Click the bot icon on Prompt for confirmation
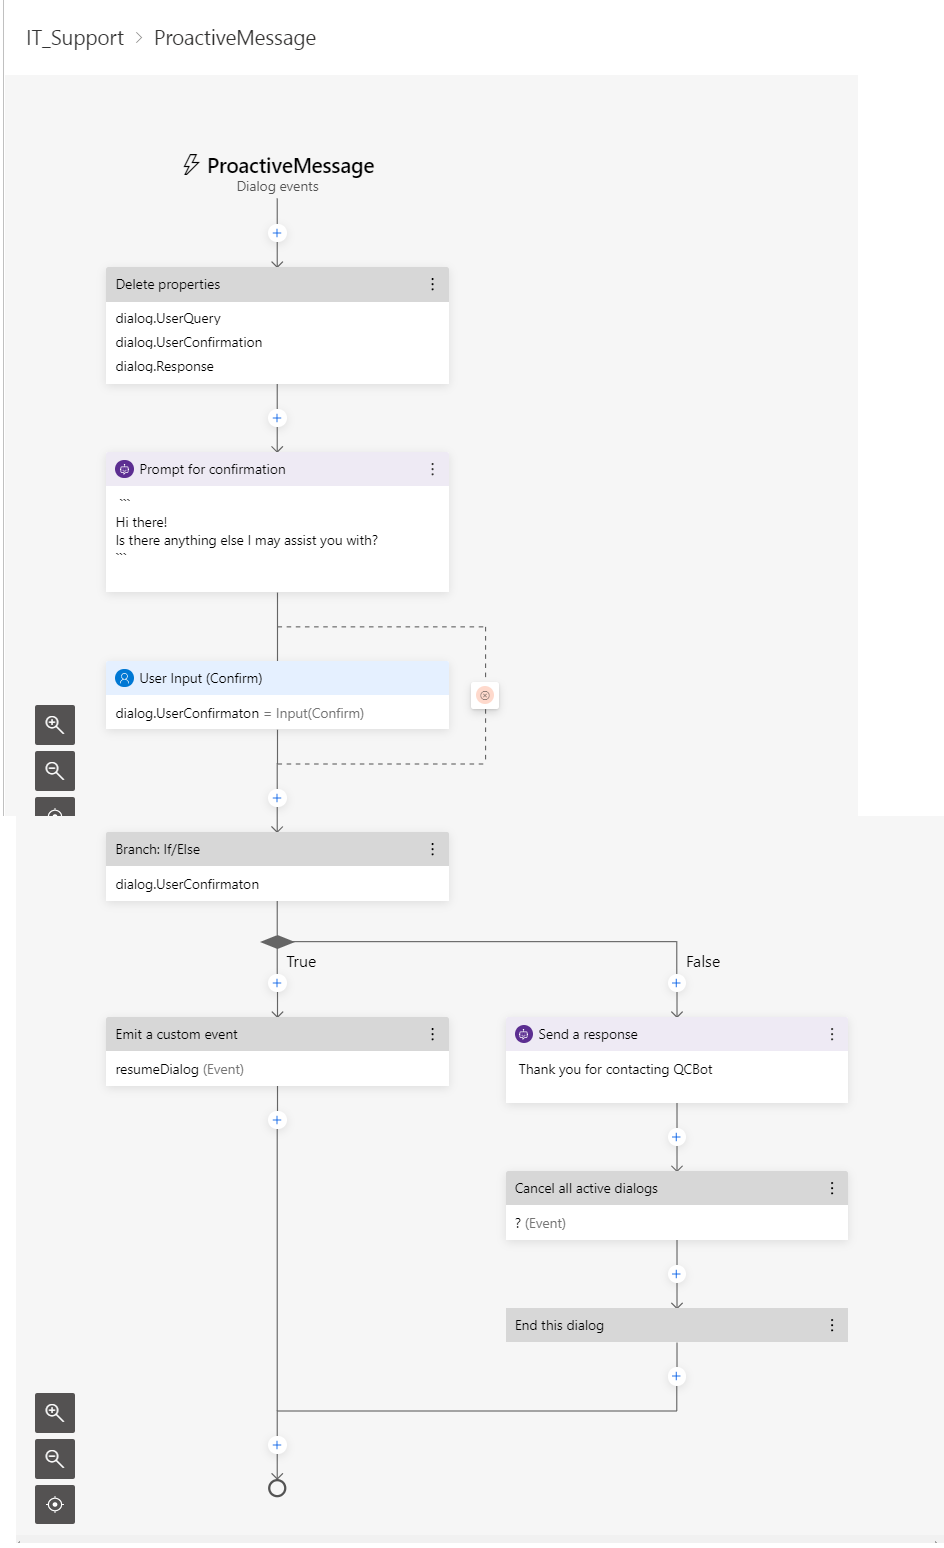944x1548 pixels. pos(123,469)
